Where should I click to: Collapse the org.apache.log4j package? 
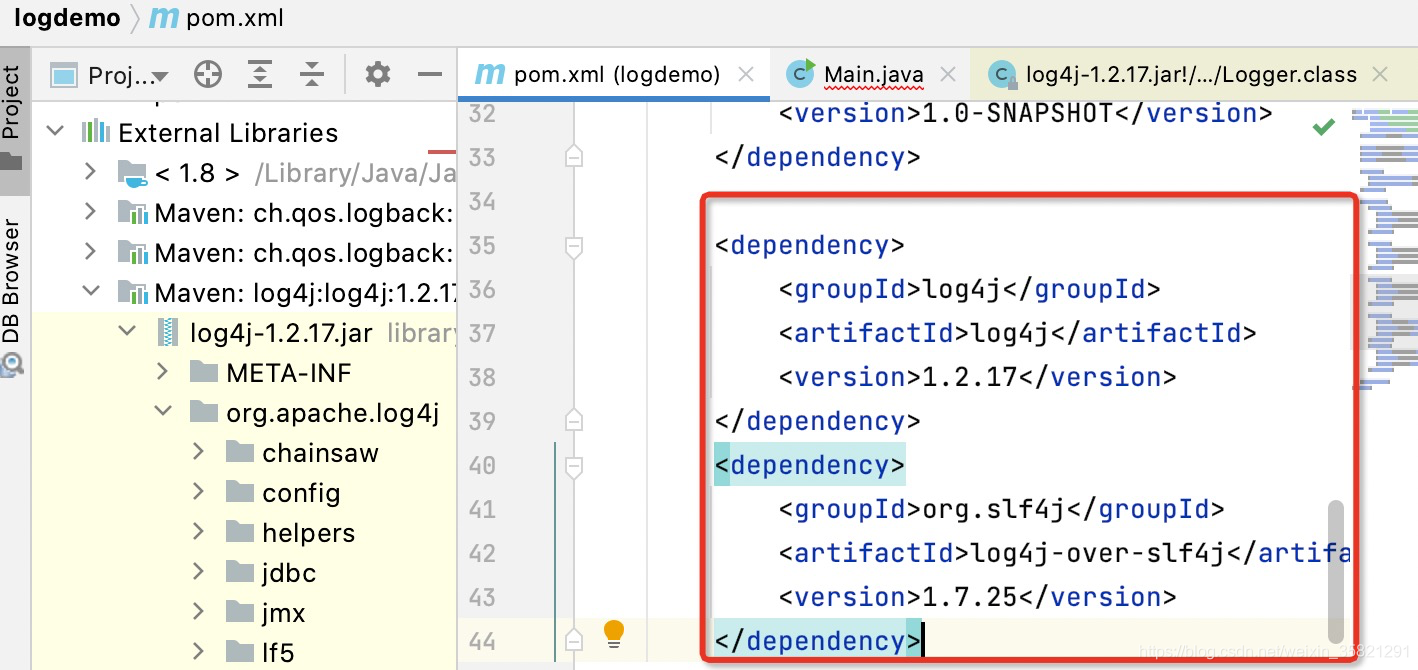[163, 412]
